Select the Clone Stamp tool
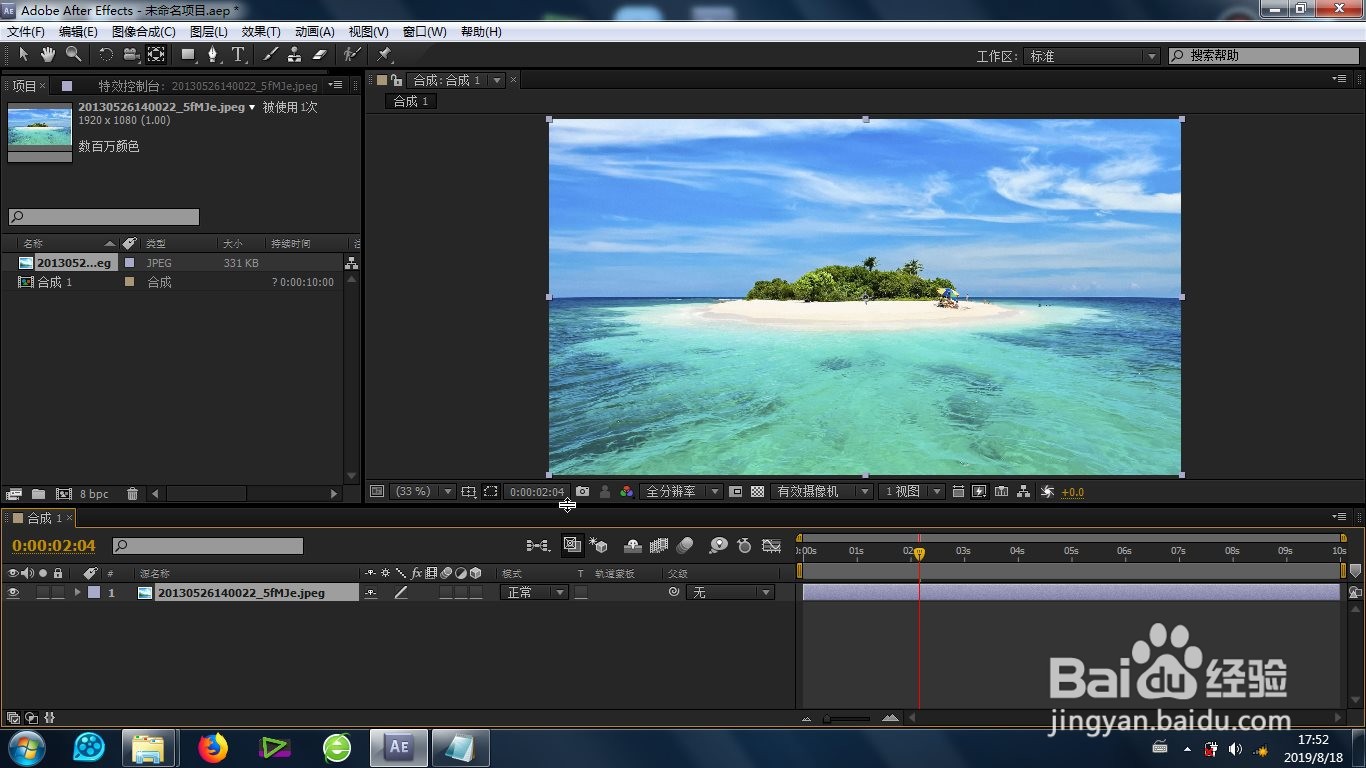Image resolution: width=1366 pixels, height=768 pixels. click(295, 54)
